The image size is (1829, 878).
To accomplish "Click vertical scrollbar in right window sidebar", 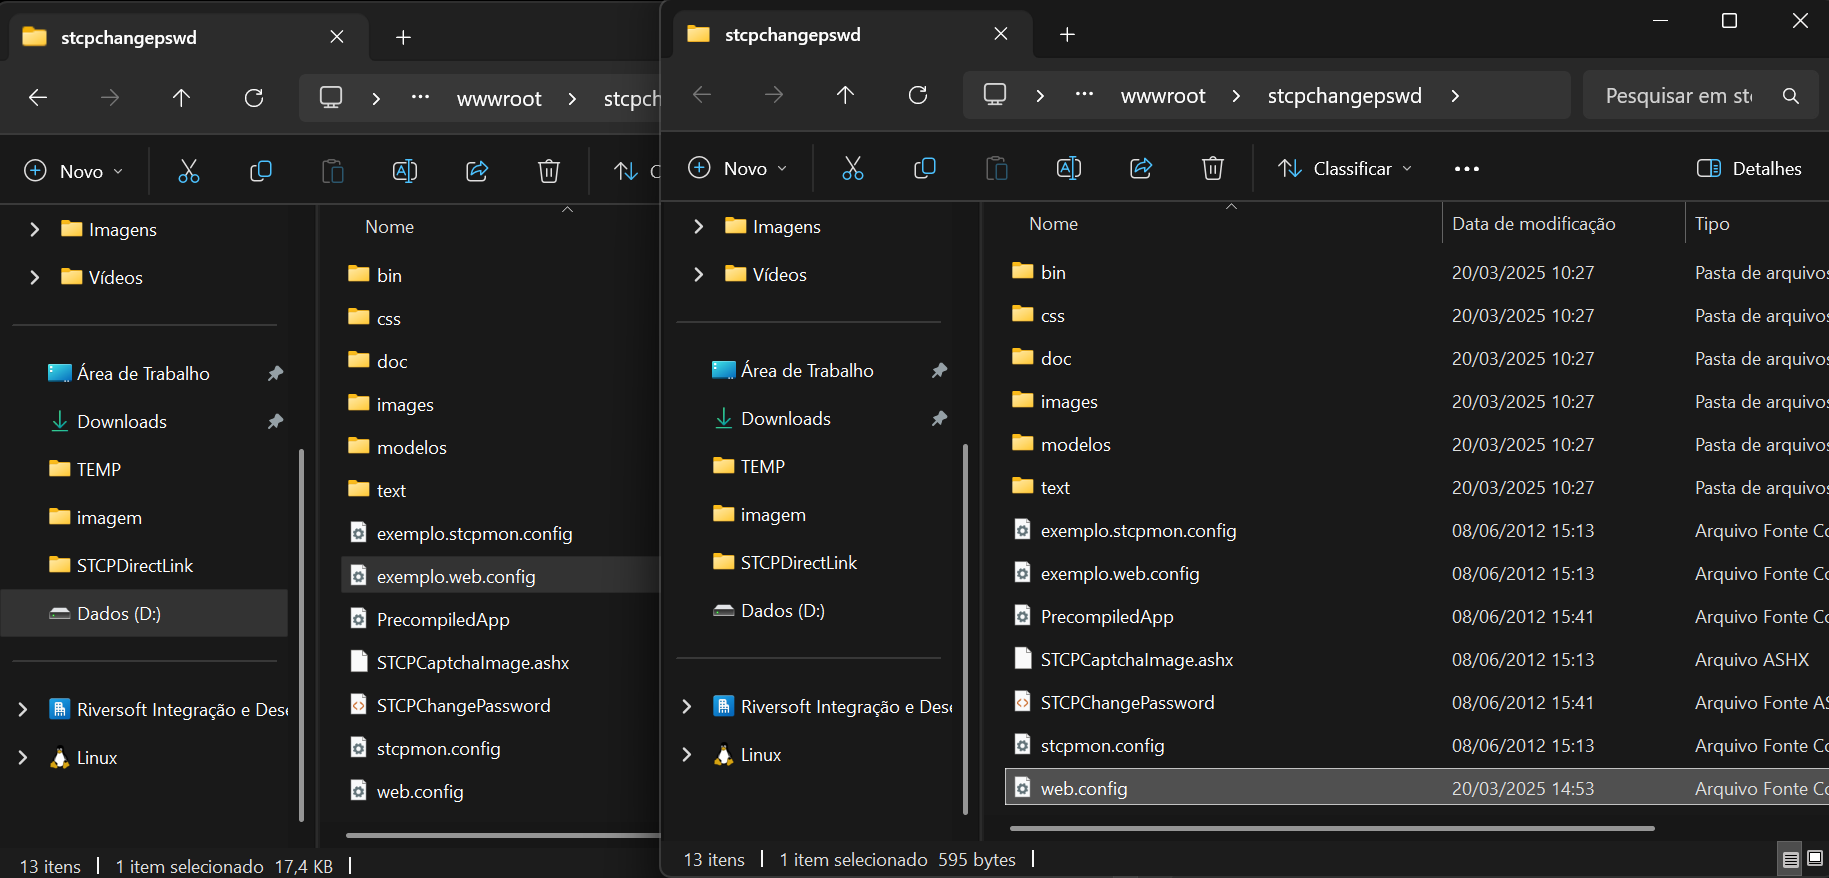I will (965, 628).
